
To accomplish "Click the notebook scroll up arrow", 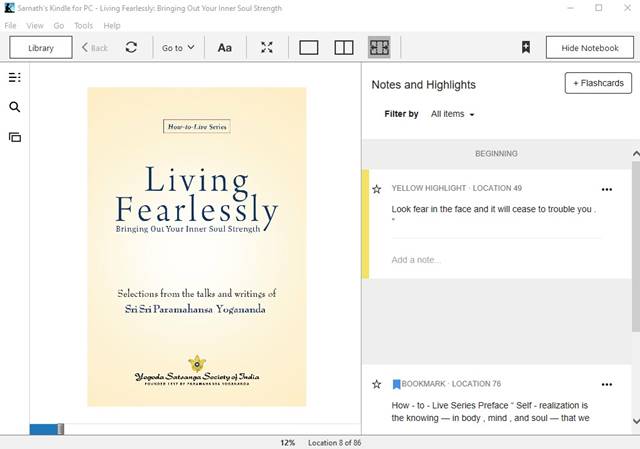I will point(636,154).
